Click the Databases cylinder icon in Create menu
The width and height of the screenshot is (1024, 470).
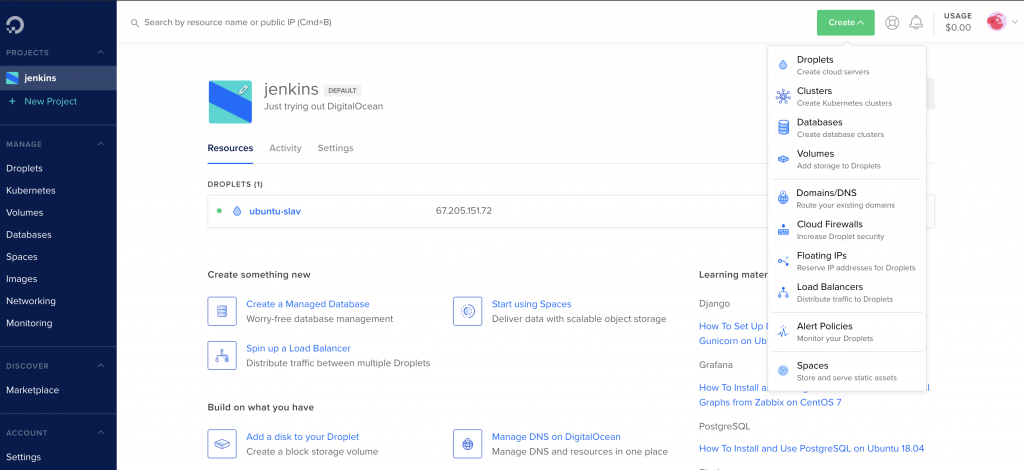point(783,127)
